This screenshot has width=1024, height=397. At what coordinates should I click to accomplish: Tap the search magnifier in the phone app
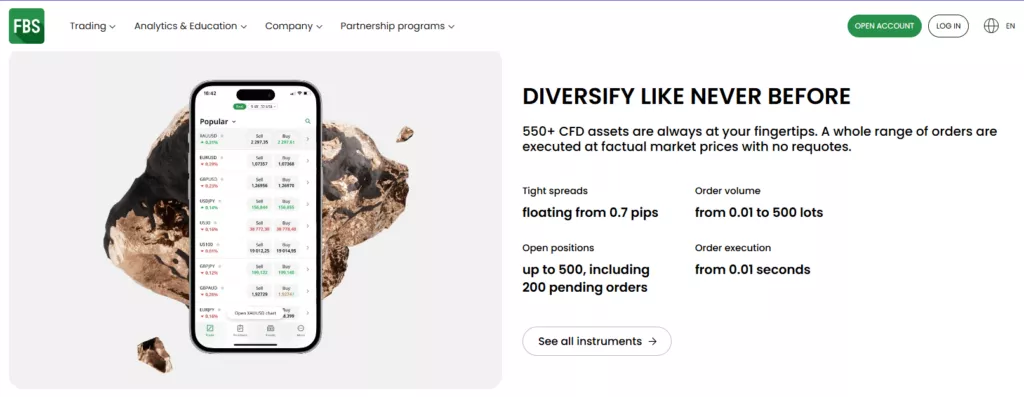point(308,121)
